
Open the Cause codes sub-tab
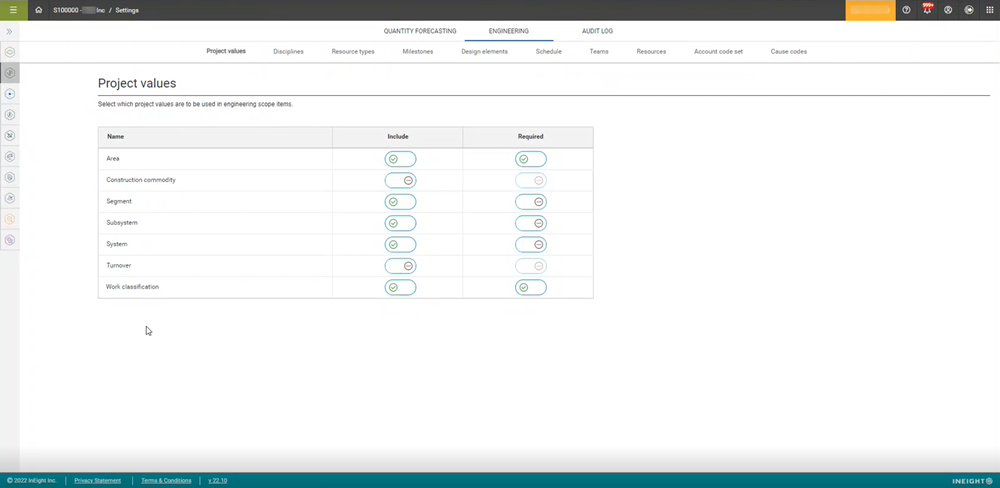[789, 51]
